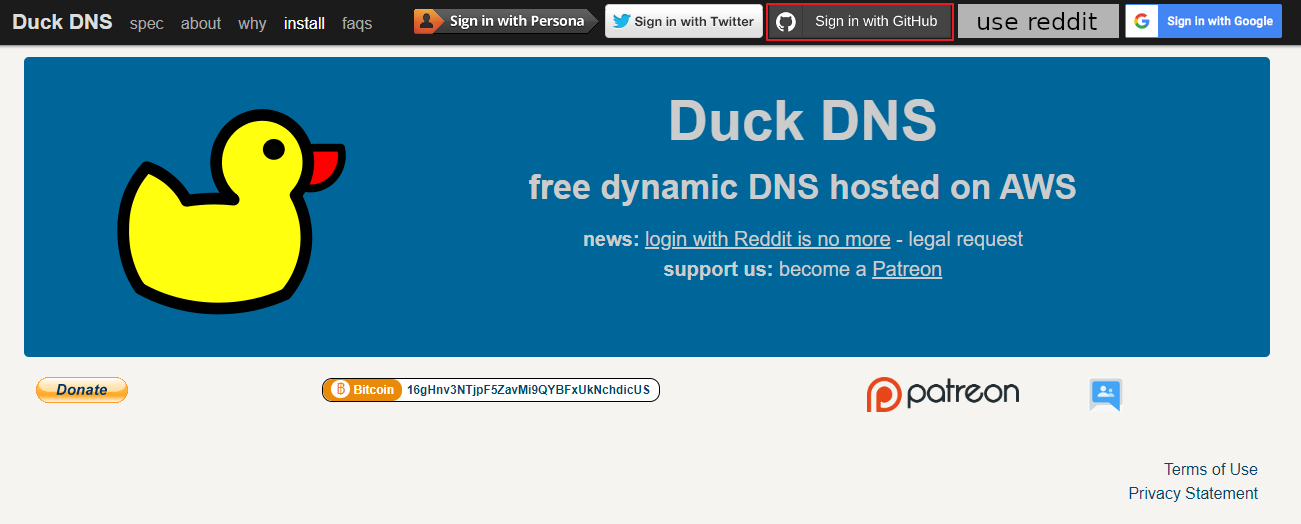The image size is (1301, 524).
Task: Sign in with Google
Action: (x=1203, y=21)
